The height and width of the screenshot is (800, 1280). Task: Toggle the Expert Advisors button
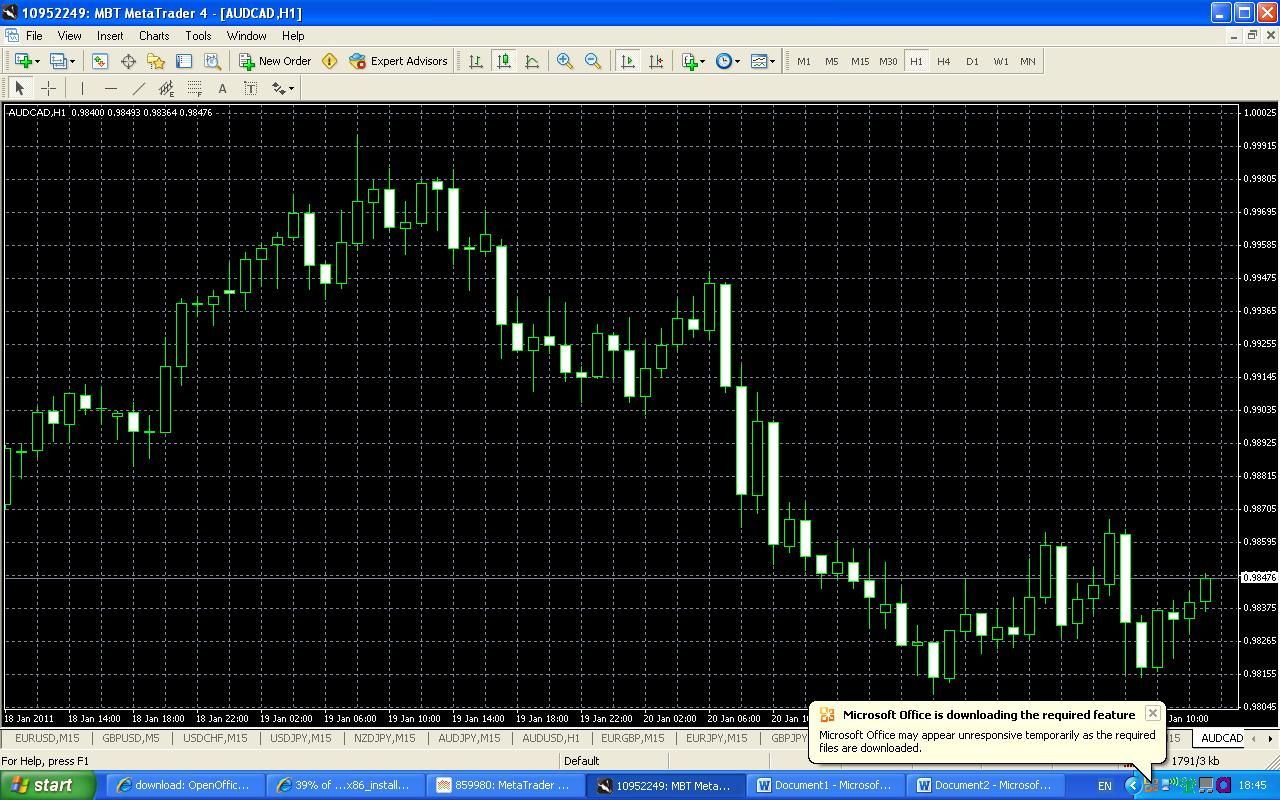(x=398, y=61)
